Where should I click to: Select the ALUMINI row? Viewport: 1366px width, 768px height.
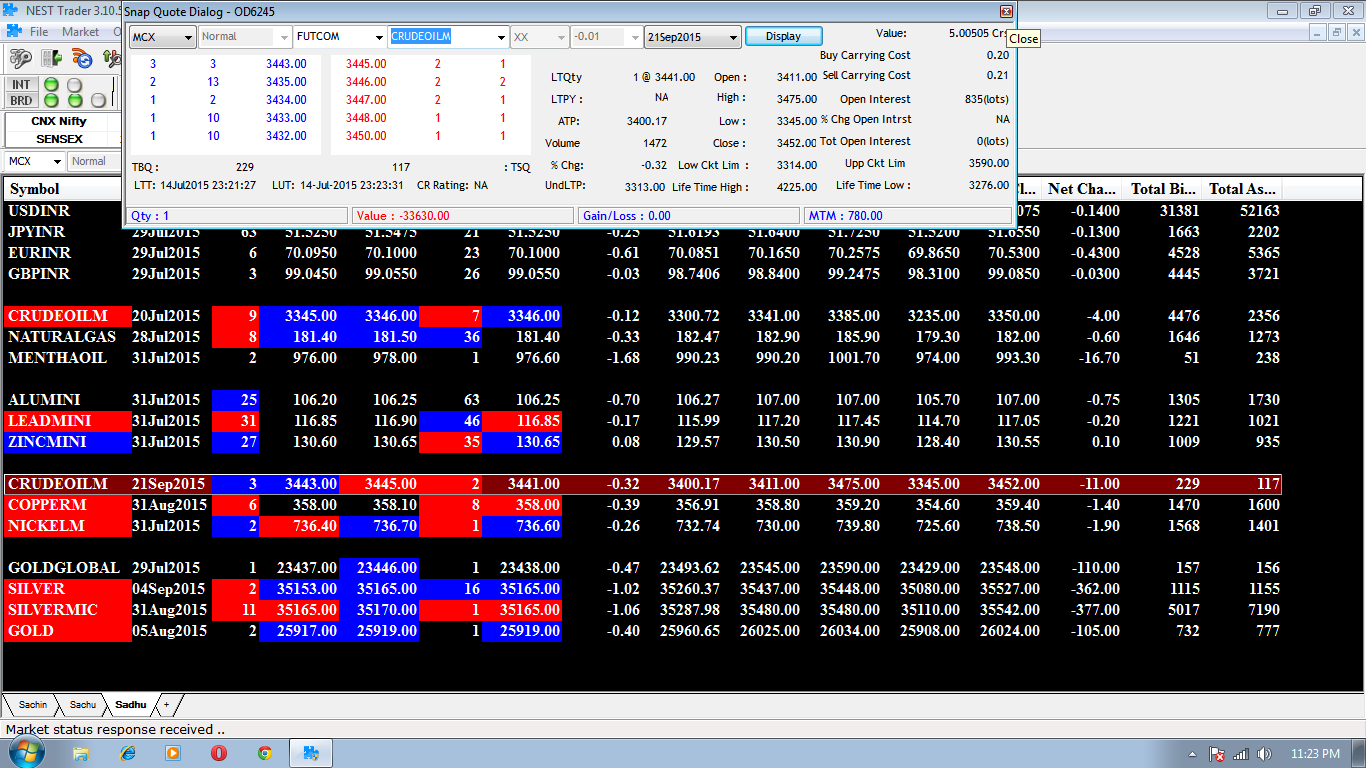642,400
